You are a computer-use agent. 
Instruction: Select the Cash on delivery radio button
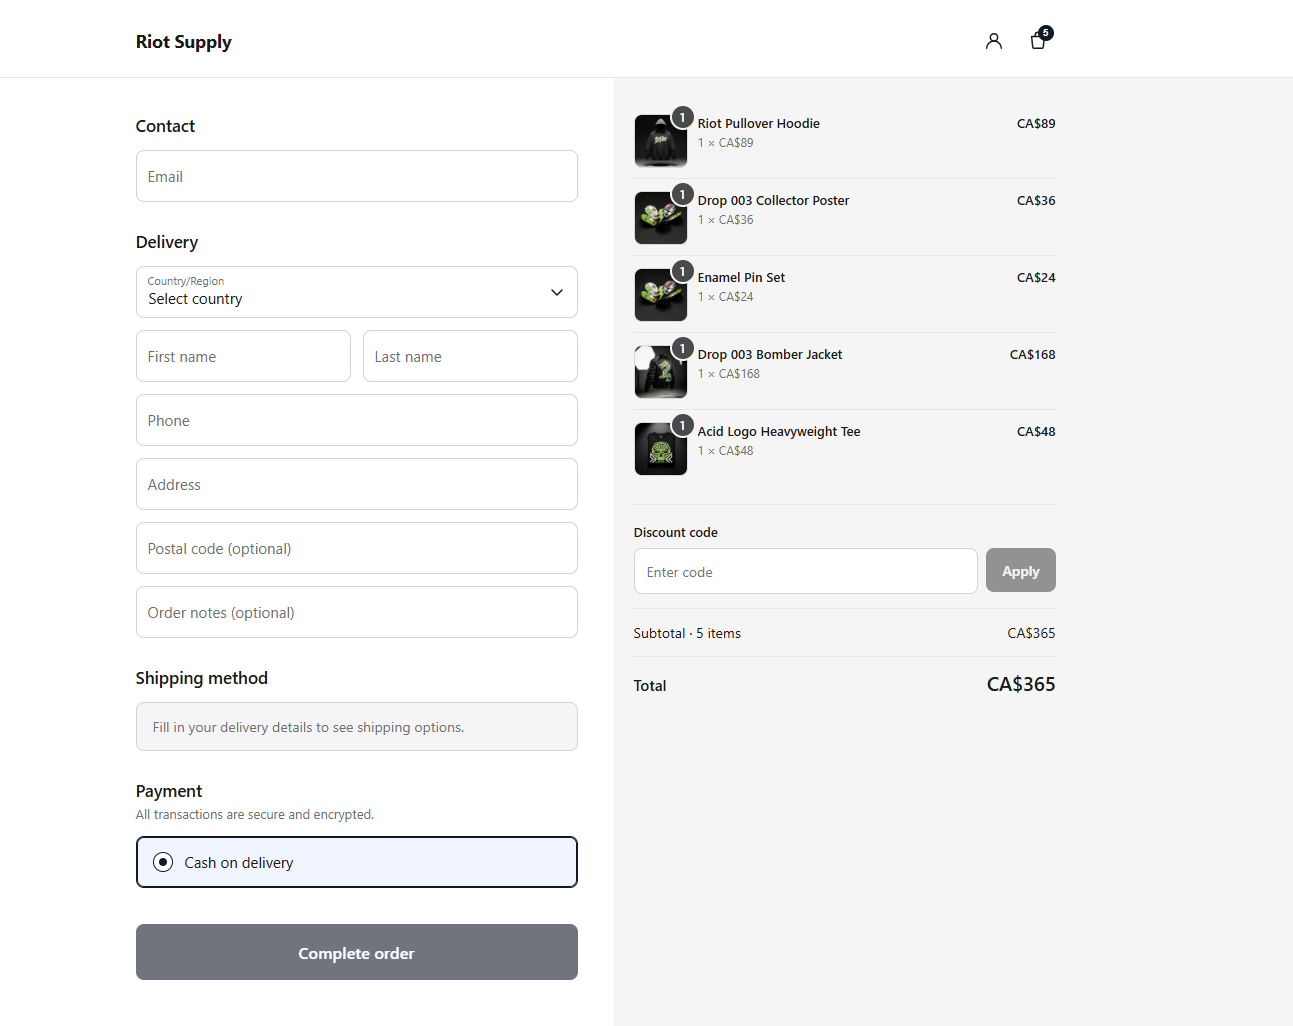click(x=163, y=862)
